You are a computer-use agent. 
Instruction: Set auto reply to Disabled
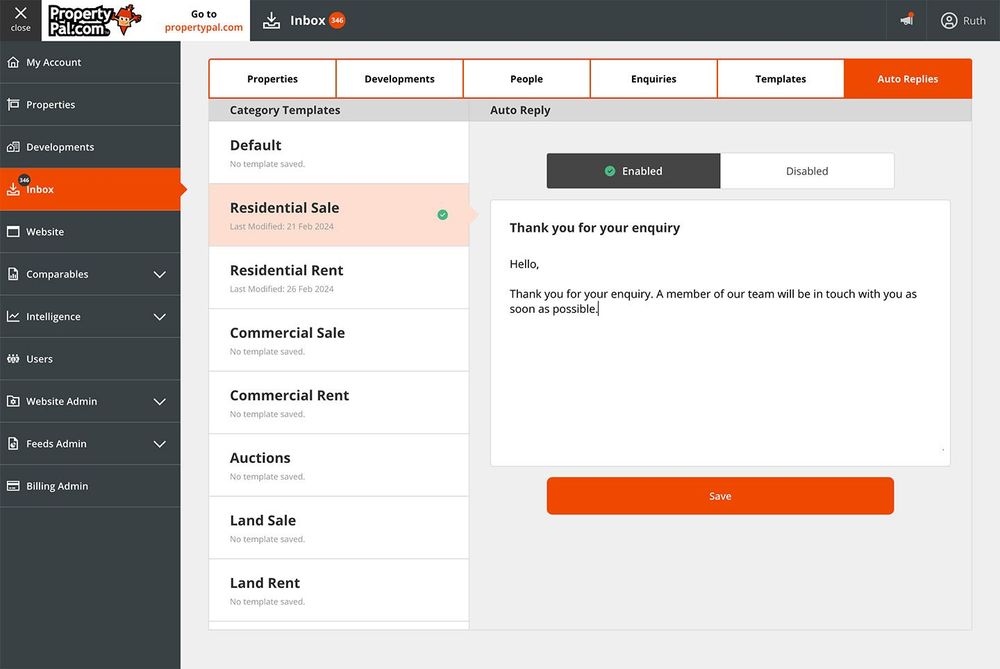807,171
